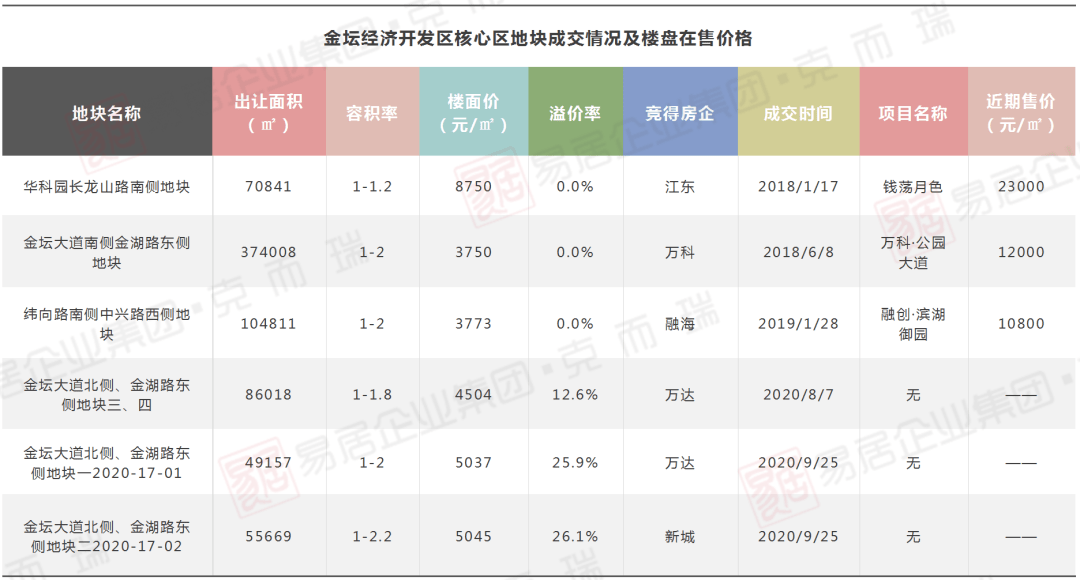Image resolution: width=1080 pixels, height=580 pixels.
Task: Click the cell 纬向路南侧中兴路西侧地块
Action: pyautogui.click(x=107, y=324)
